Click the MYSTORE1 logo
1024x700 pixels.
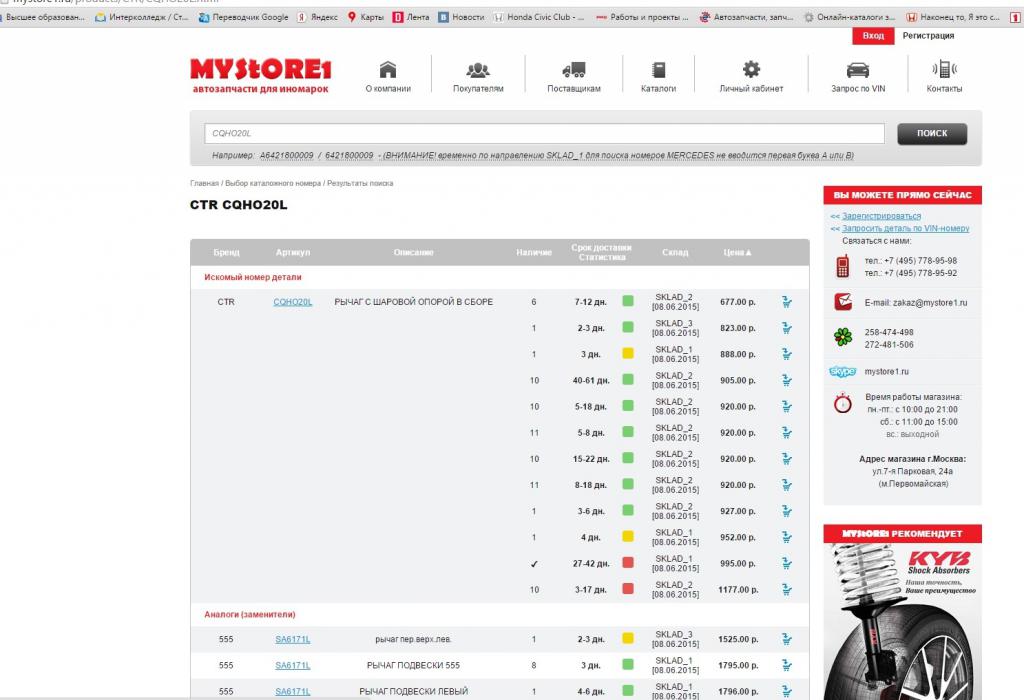261,76
